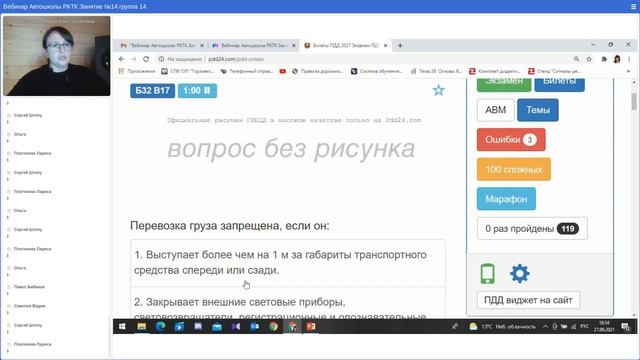Open the Правила дорожного bookmark
This screenshot has width=640, height=360.
(318, 71)
